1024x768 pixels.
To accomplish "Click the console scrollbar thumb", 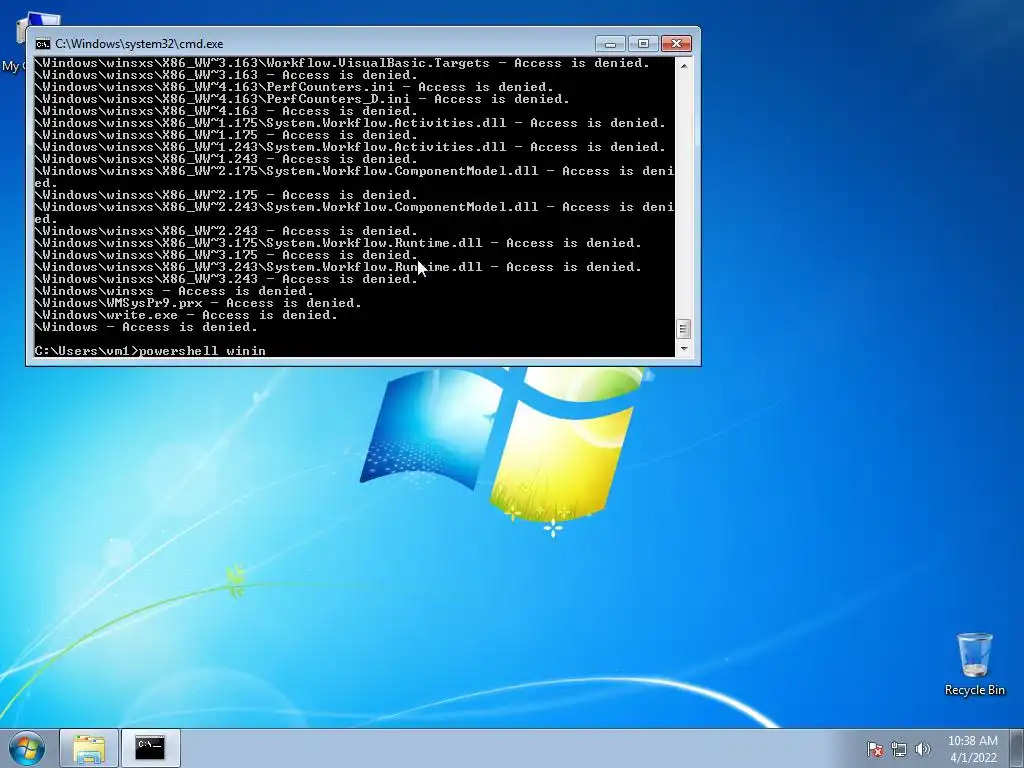I will [683, 328].
